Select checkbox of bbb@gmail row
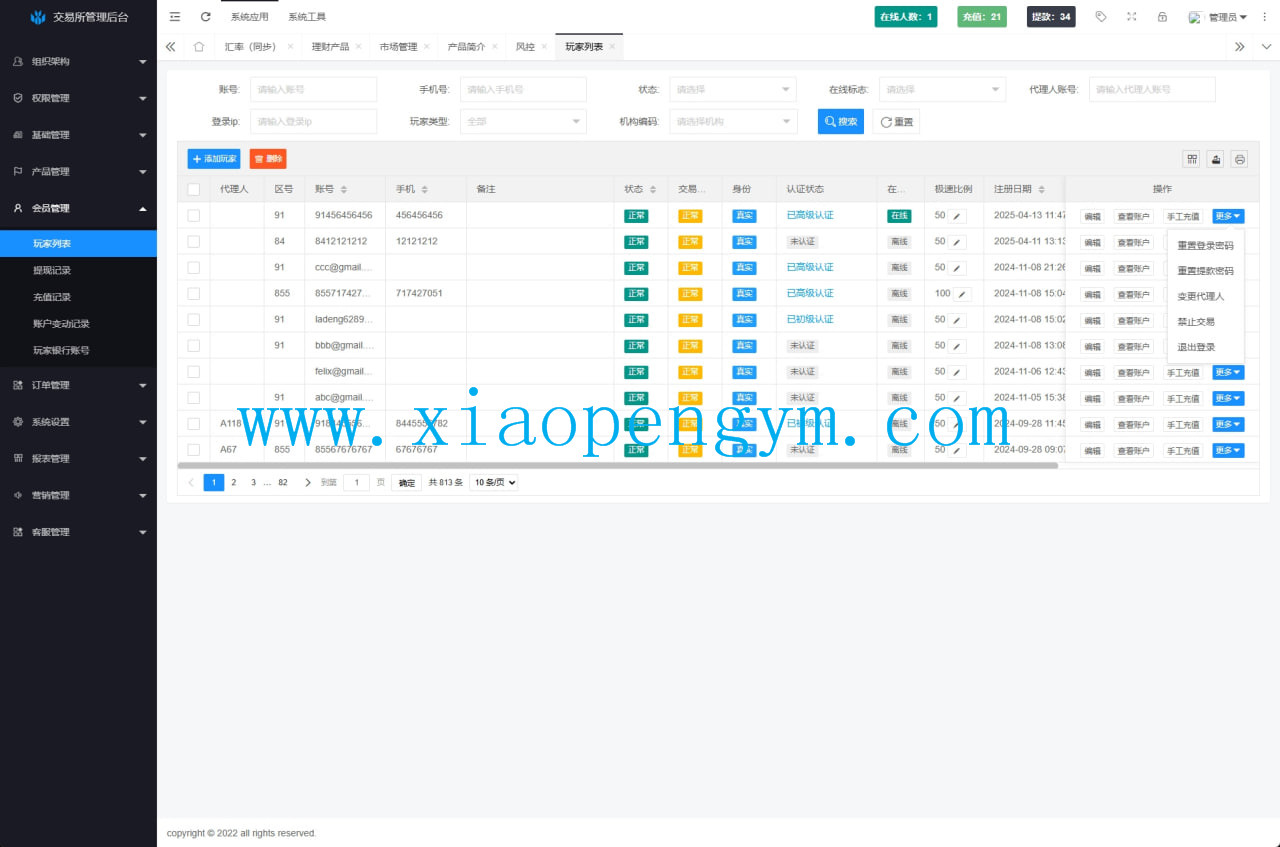 point(194,345)
